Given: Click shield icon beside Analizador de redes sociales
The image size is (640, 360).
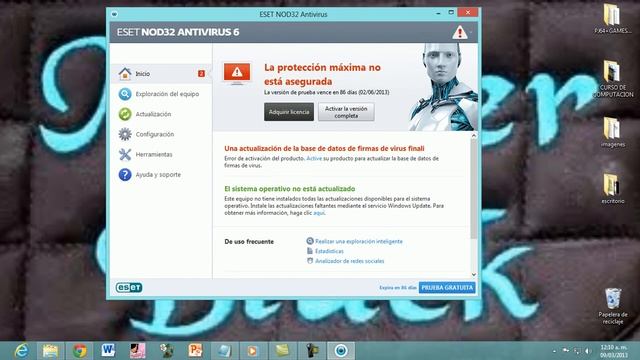Looking at the screenshot, I should tap(310, 261).
